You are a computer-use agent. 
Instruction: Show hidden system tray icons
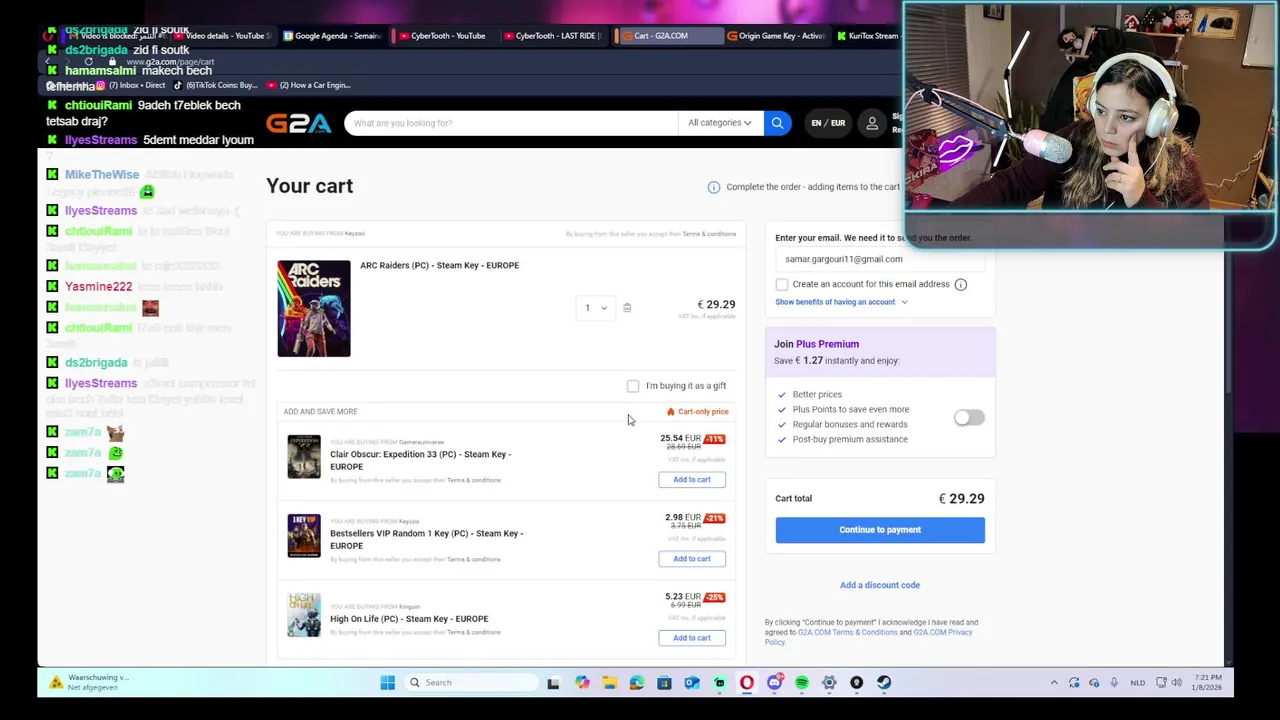click(x=1054, y=683)
